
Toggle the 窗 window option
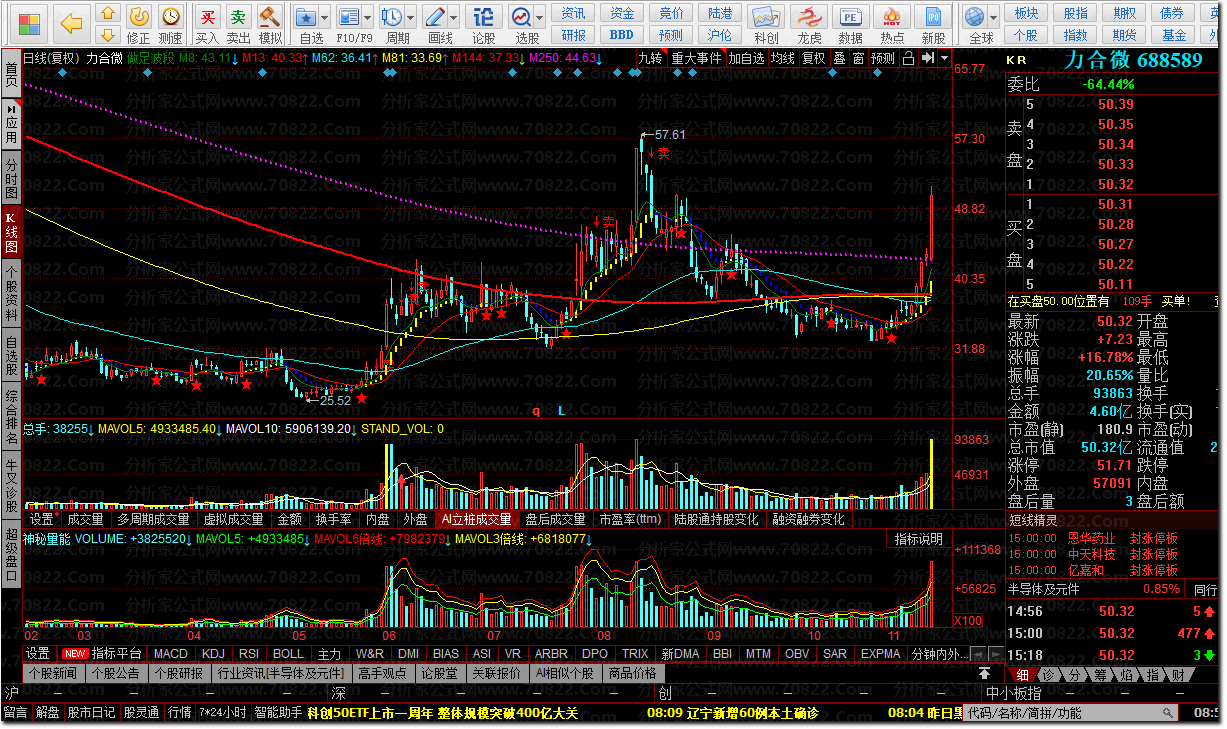[858, 58]
